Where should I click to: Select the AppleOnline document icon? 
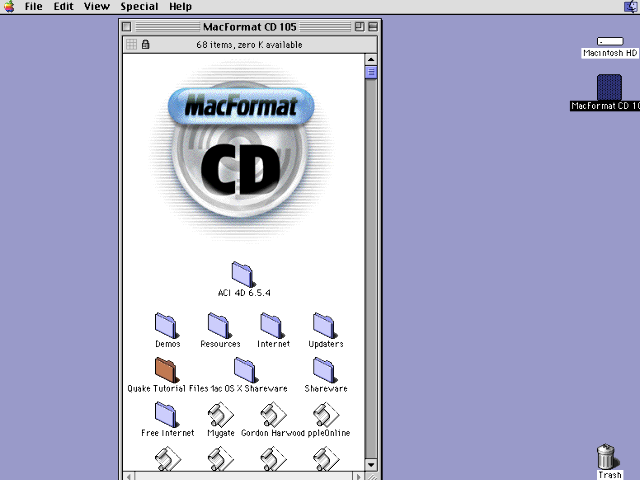point(326,415)
